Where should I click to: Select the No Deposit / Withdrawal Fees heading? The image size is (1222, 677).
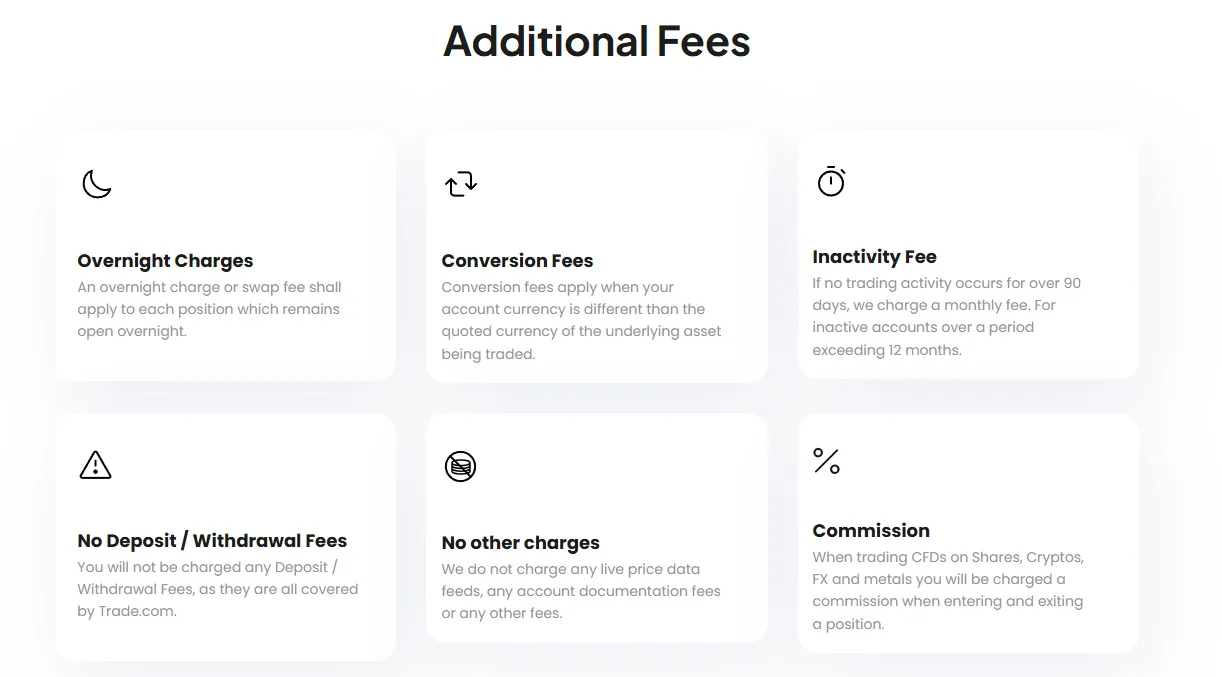tap(212, 541)
